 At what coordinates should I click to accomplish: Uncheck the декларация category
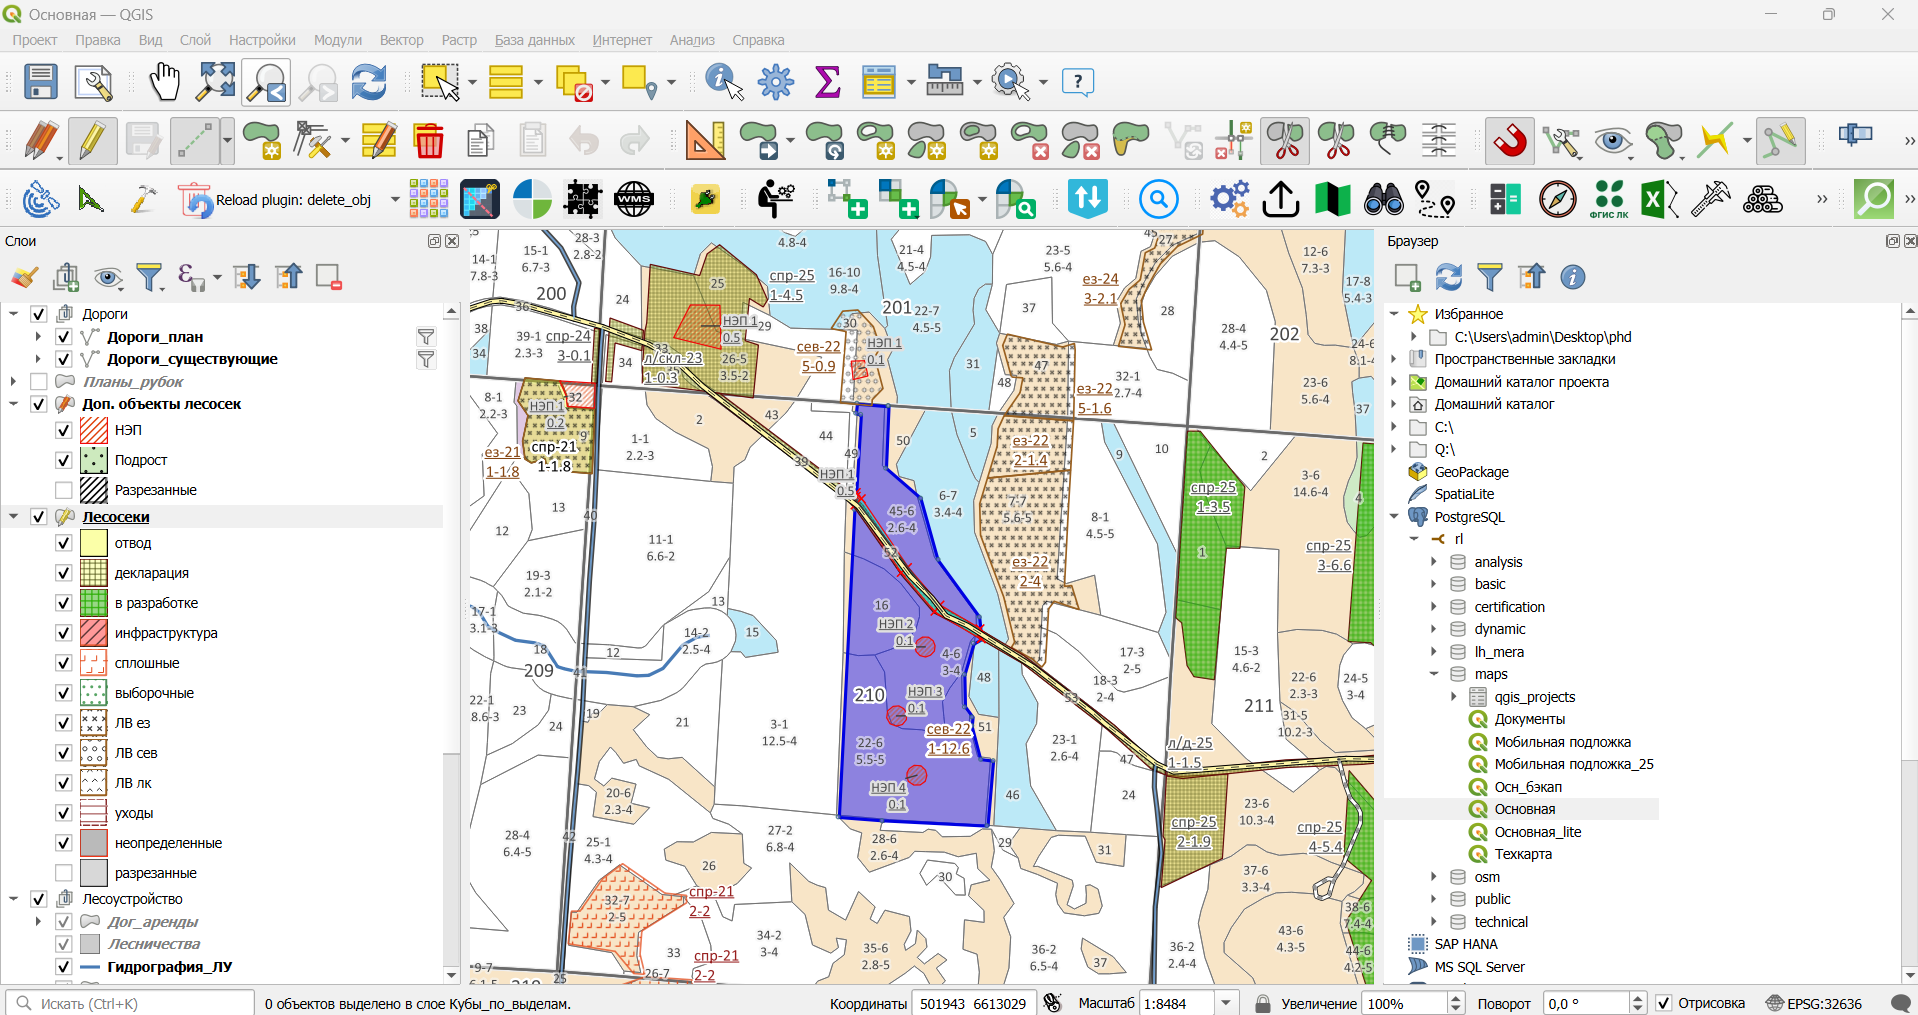coord(63,573)
